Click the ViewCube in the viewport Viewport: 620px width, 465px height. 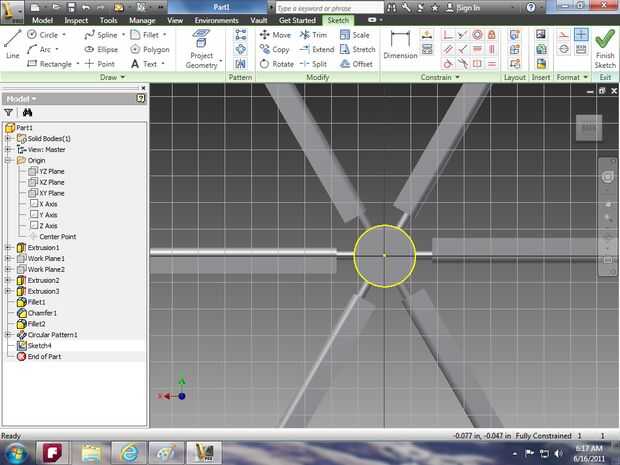tap(587, 129)
